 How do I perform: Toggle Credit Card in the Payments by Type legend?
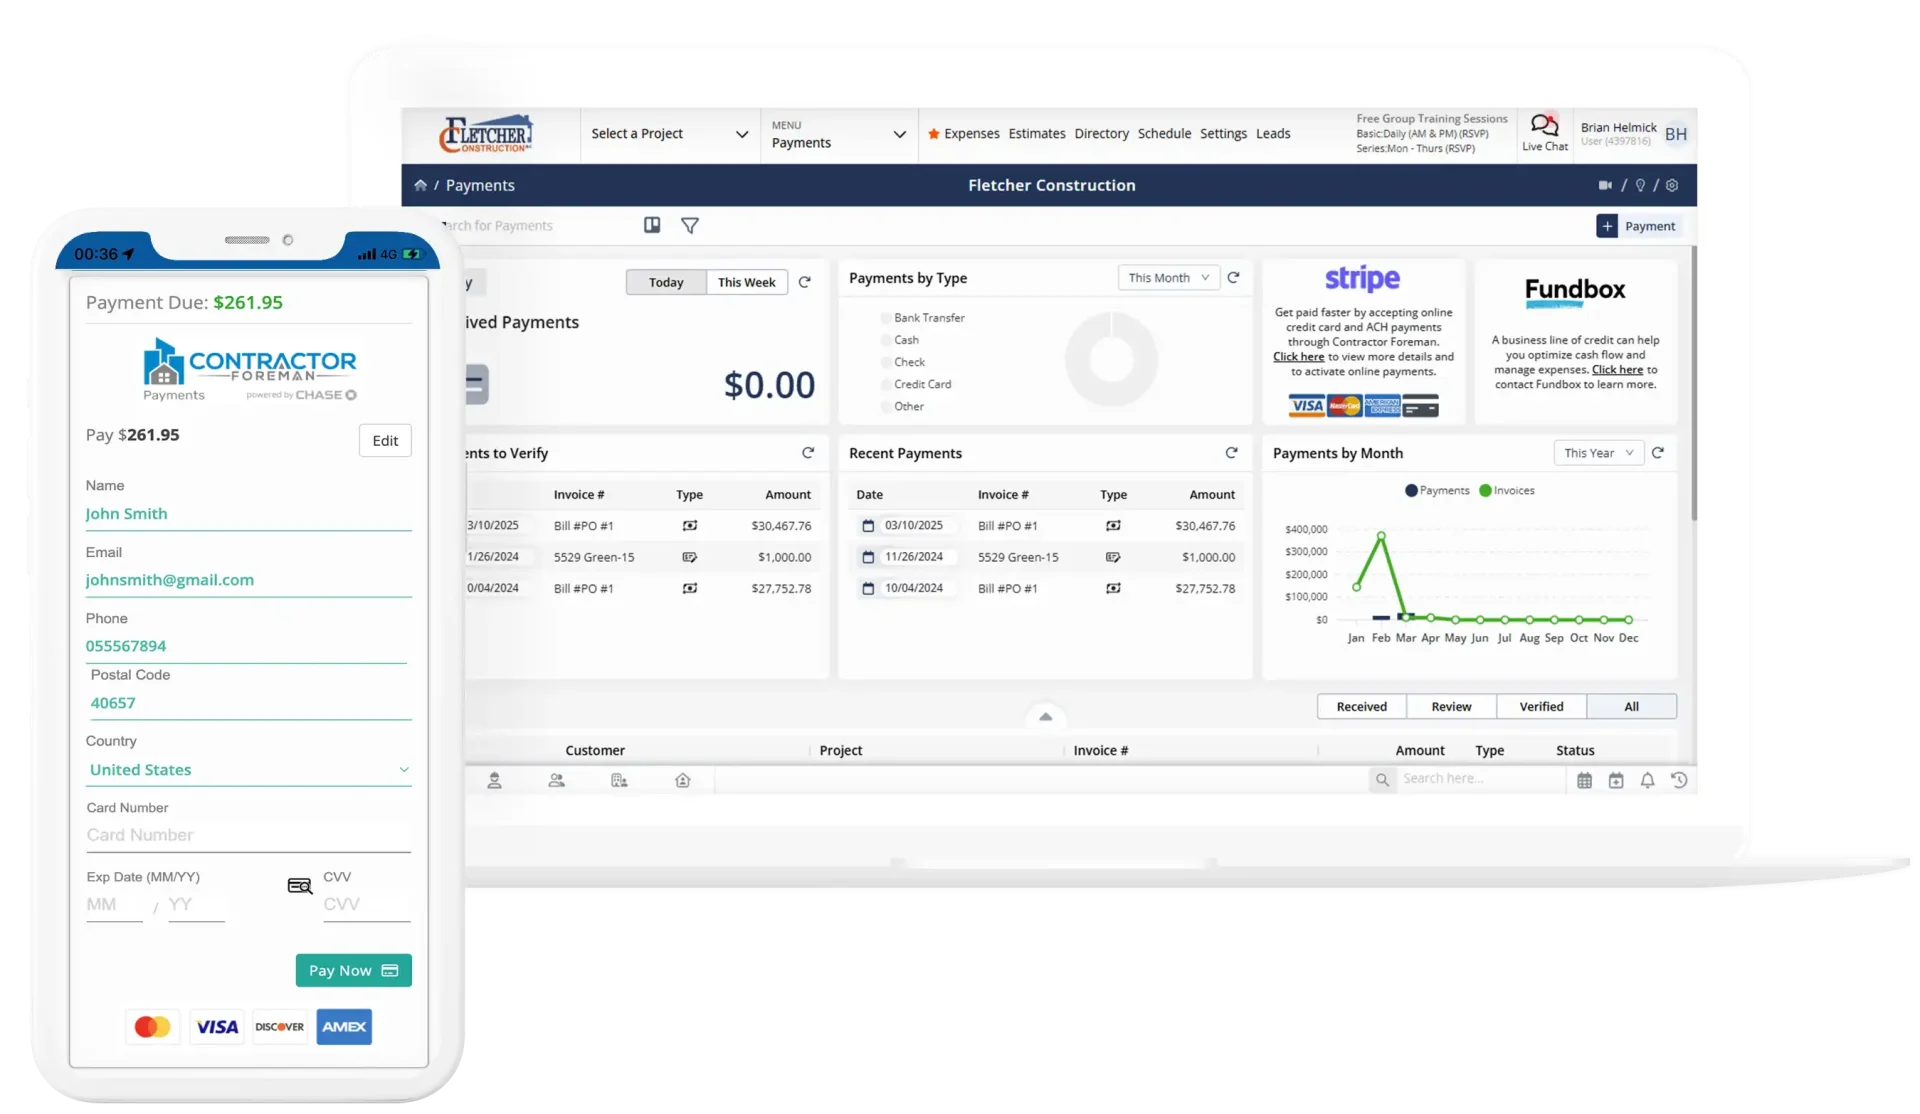(x=916, y=384)
